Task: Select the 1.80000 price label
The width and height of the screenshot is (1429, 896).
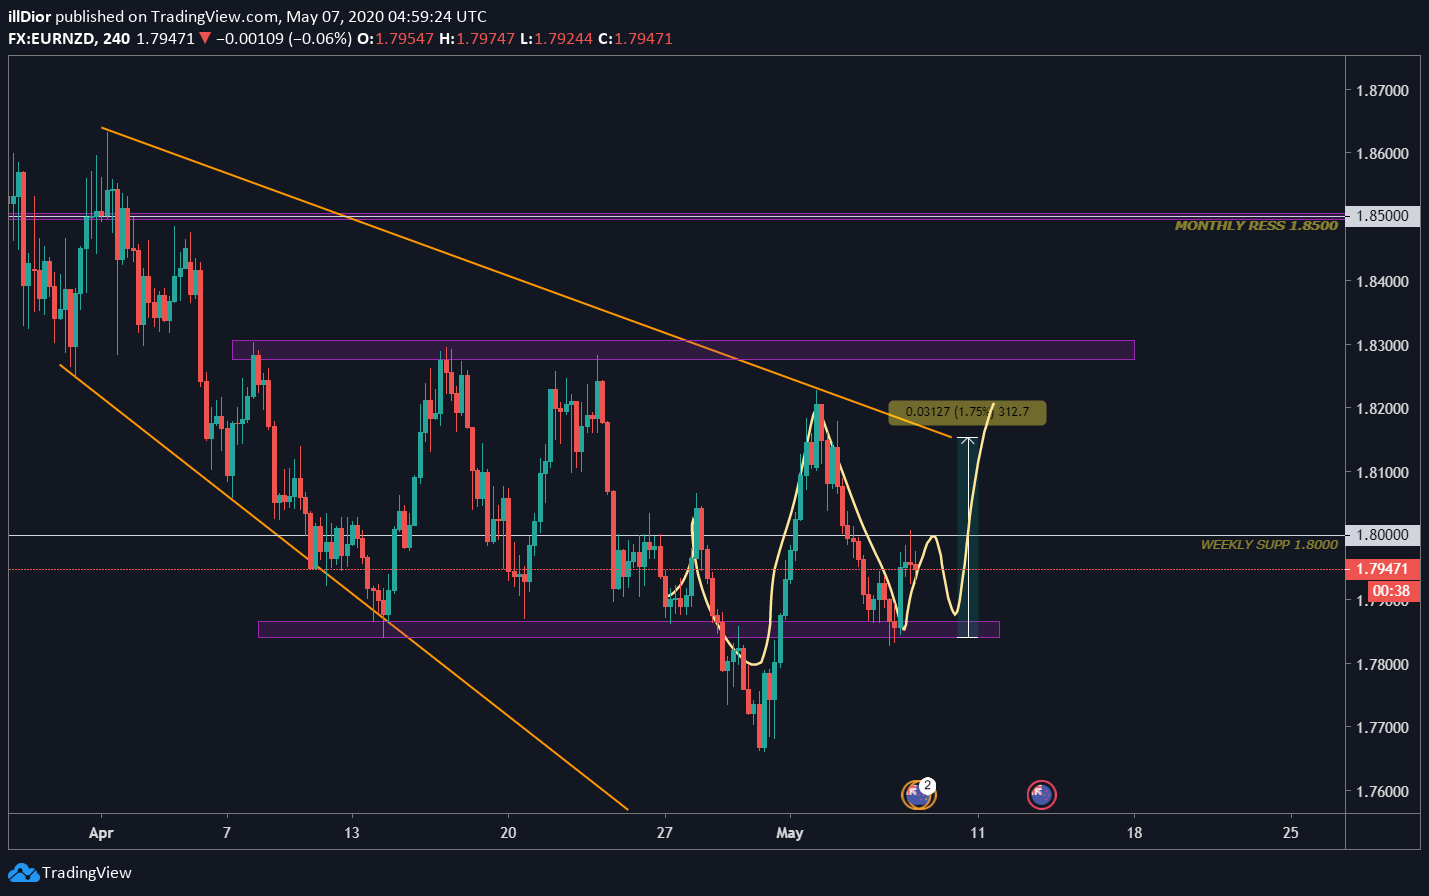Action: (x=1383, y=535)
